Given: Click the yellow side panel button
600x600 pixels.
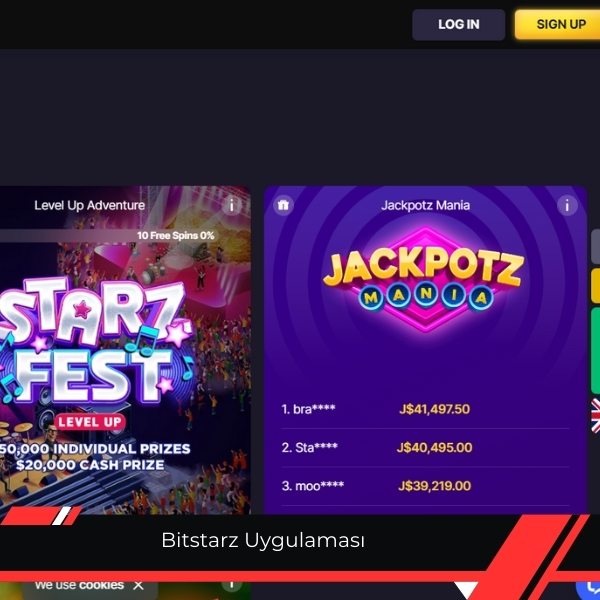Looking at the screenshot, I should (x=595, y=286).
